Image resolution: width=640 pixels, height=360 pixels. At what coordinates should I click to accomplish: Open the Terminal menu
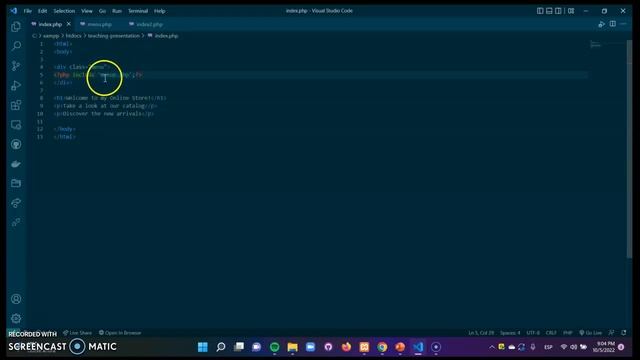138,11
